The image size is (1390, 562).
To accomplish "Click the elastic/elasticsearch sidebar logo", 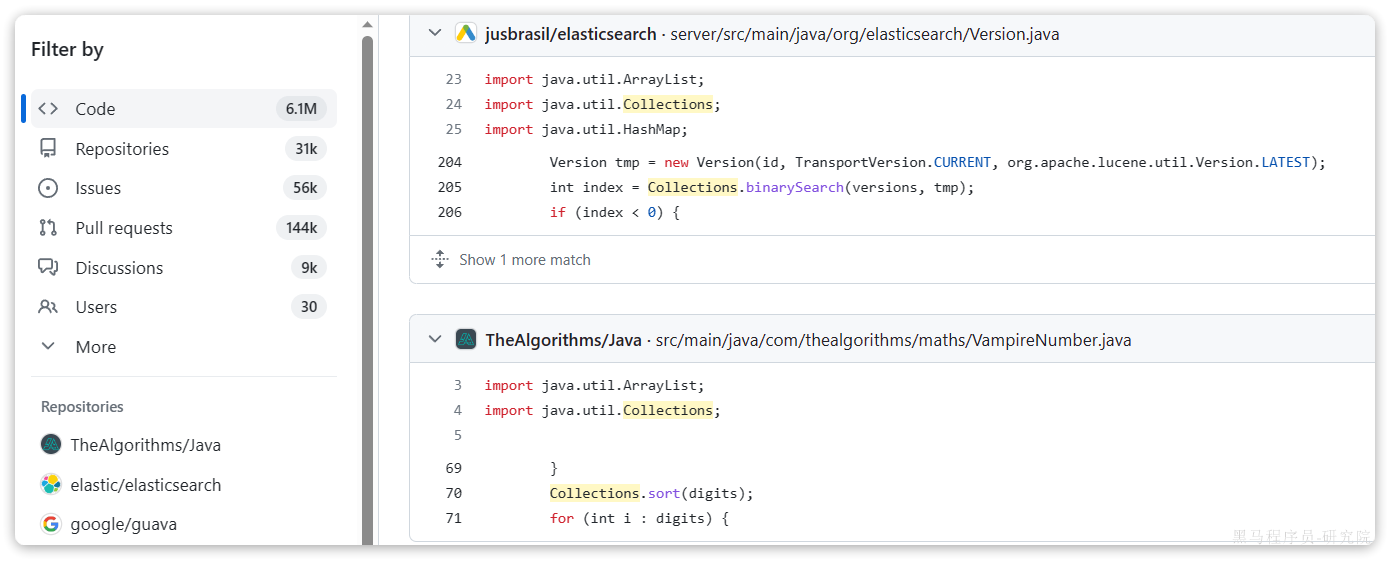I will tap(51, 485).
